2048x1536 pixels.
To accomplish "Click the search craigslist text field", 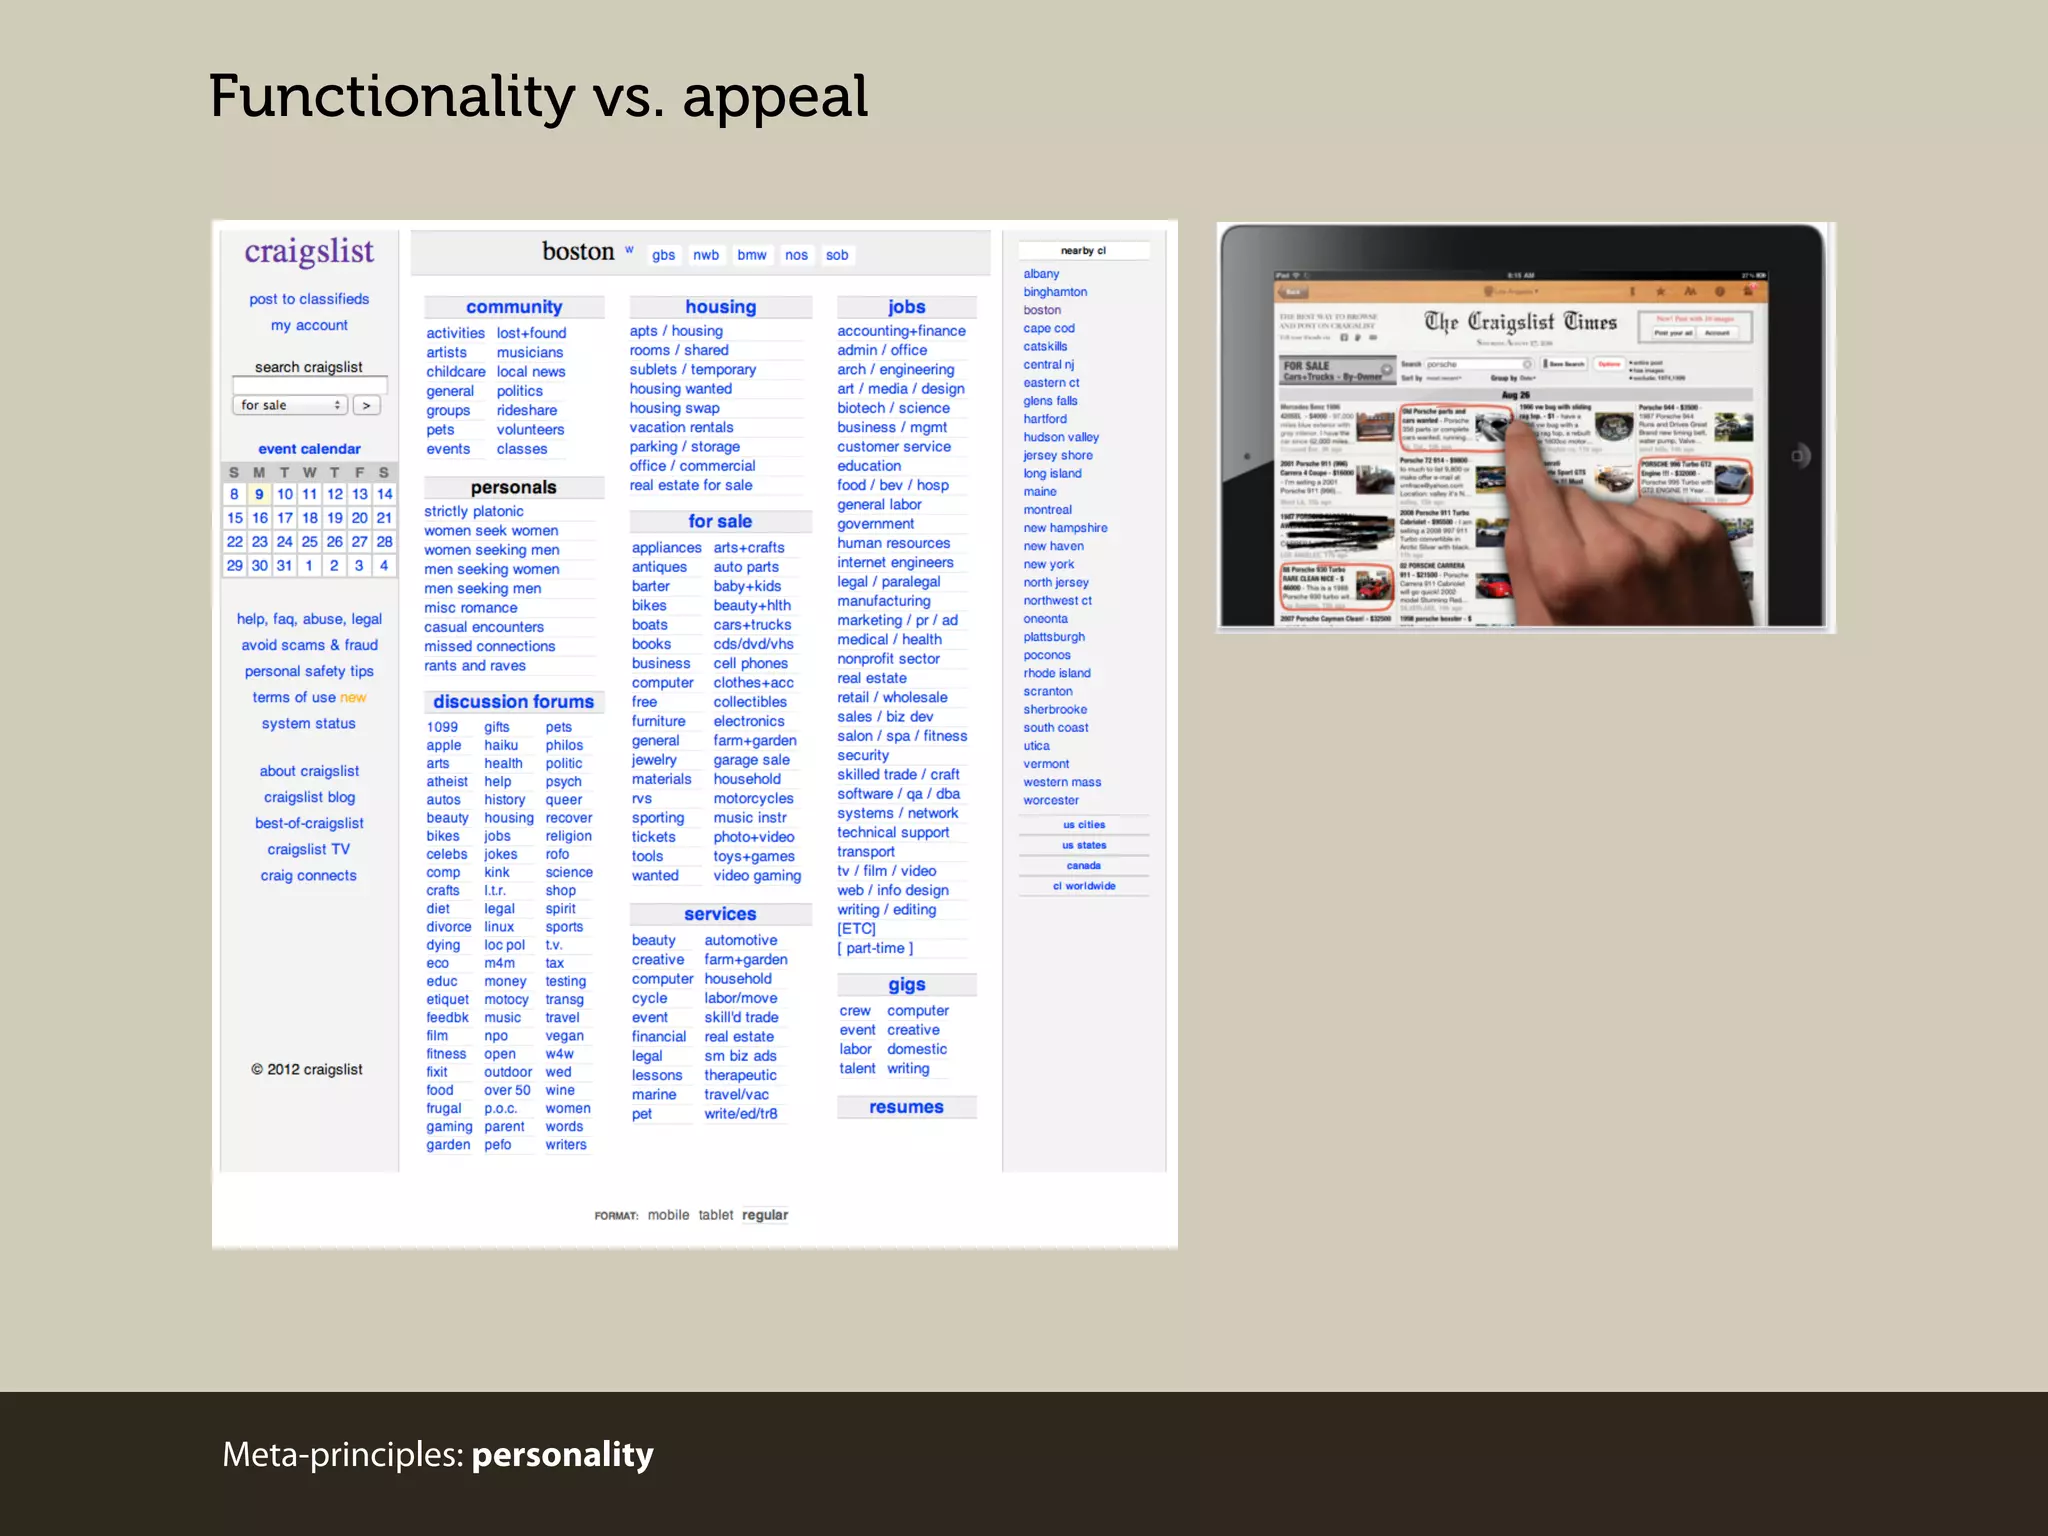I will (309, 385).
